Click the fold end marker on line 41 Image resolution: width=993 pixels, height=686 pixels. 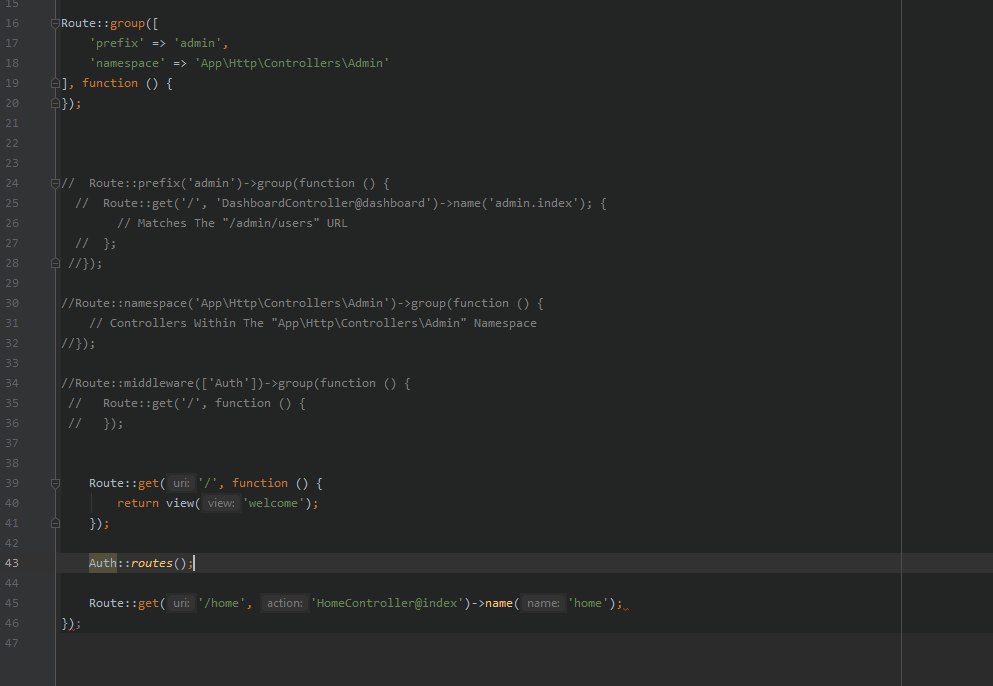(55, 523)
